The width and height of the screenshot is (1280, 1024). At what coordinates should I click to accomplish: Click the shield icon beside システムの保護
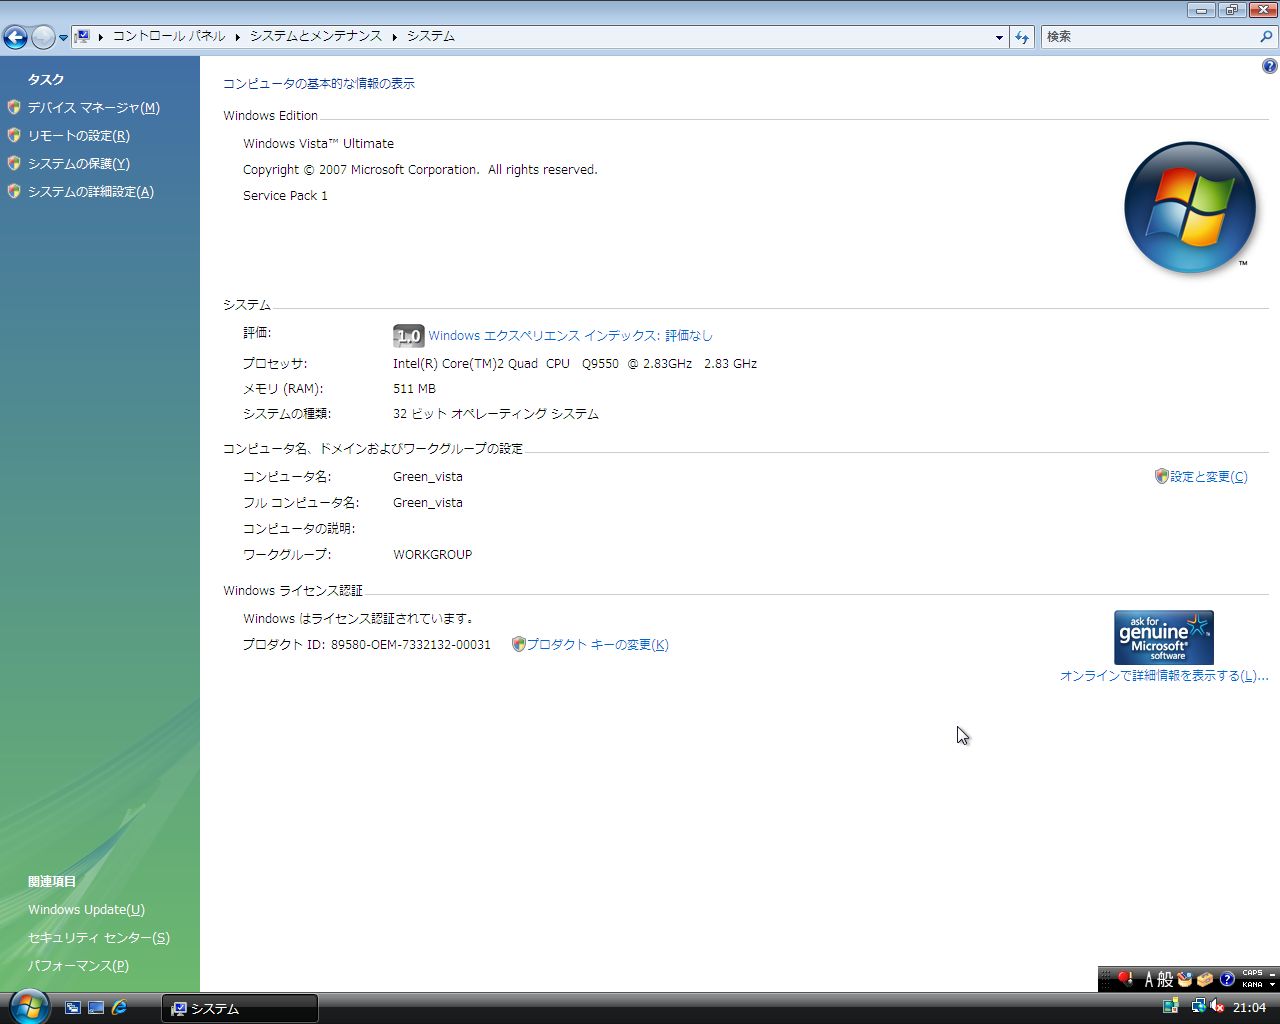14,163
